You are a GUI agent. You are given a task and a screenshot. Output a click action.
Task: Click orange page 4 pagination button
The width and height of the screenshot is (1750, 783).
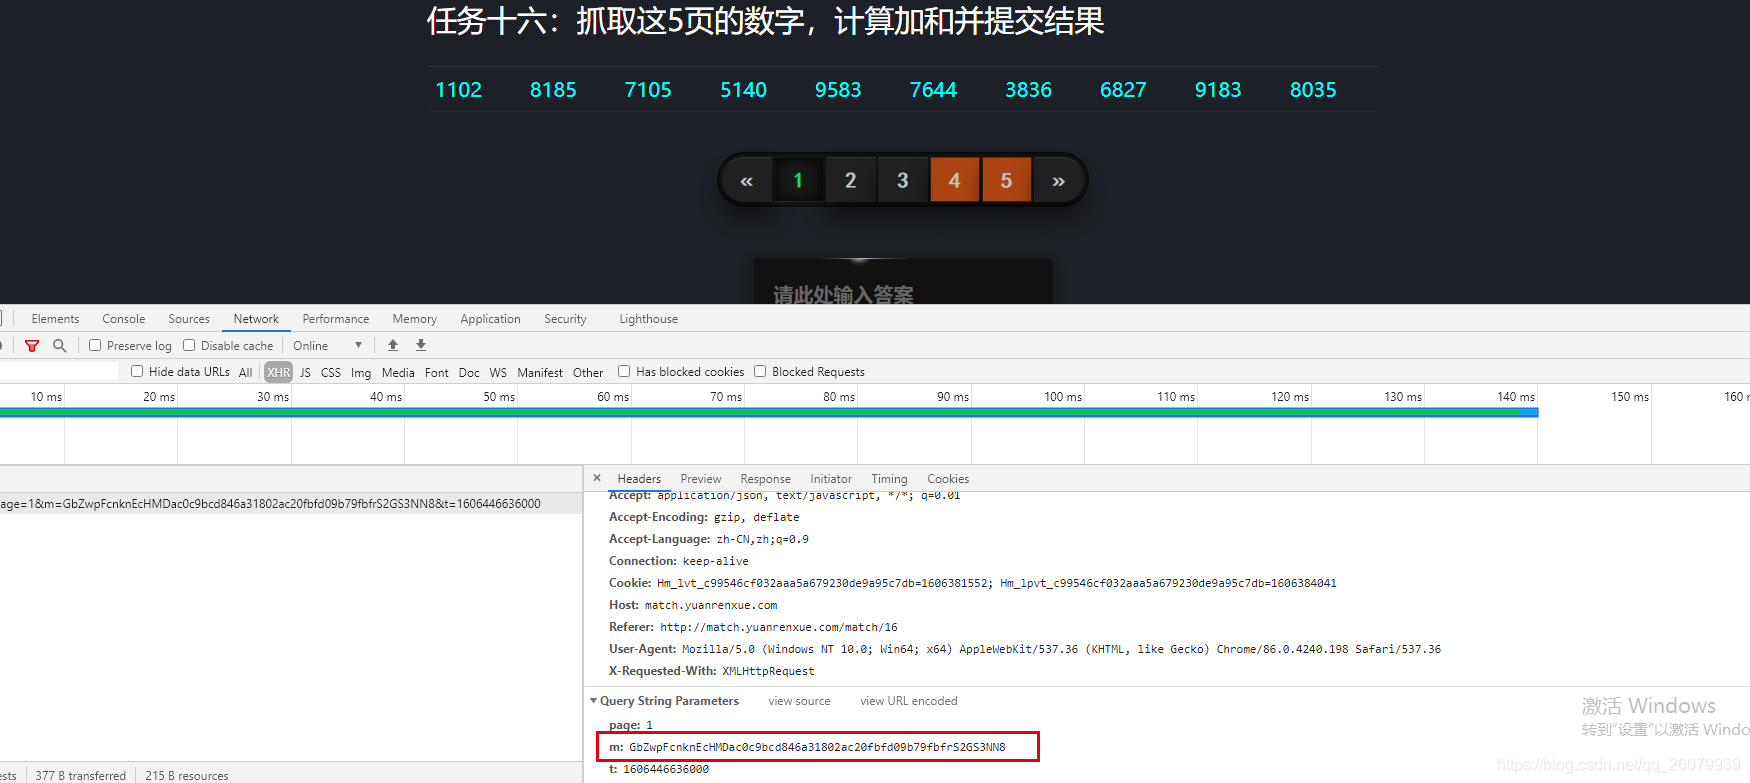point(954,180)
